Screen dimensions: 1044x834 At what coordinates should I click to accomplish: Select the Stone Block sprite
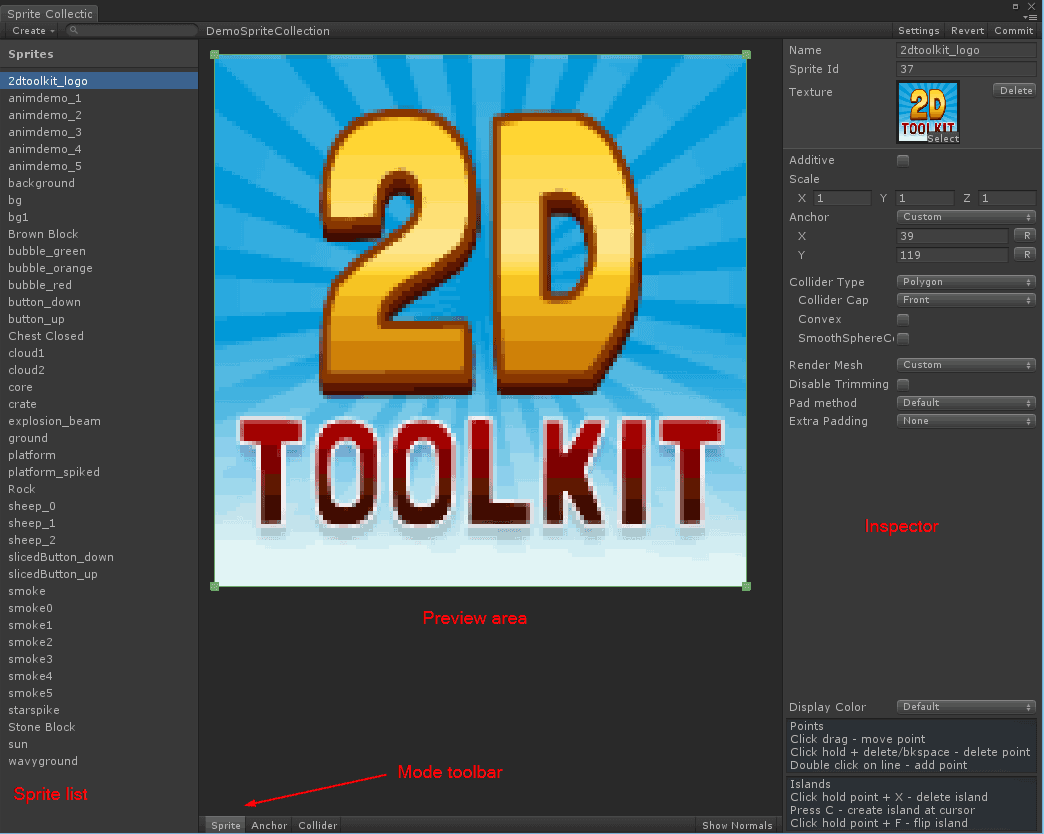pos(99,727)
